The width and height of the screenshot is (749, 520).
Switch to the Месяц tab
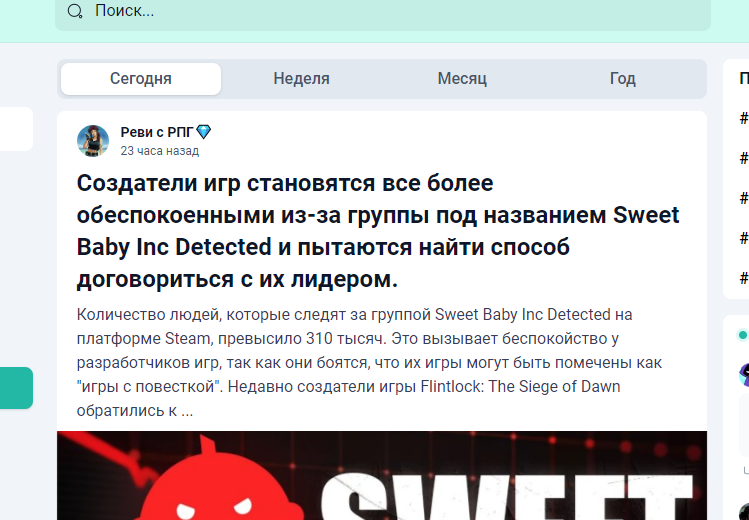[462, 79]
